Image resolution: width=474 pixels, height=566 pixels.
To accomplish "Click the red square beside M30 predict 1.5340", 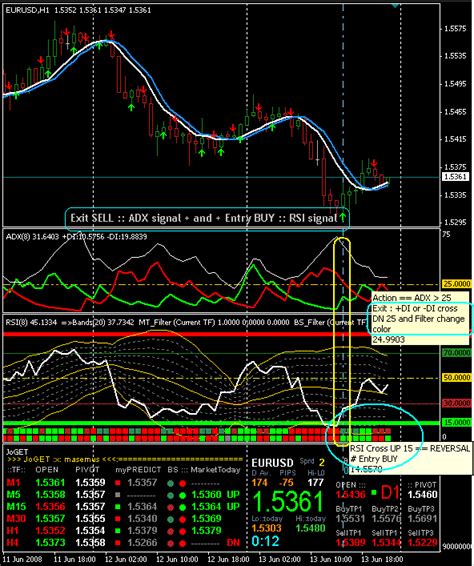I will (118, 519).
